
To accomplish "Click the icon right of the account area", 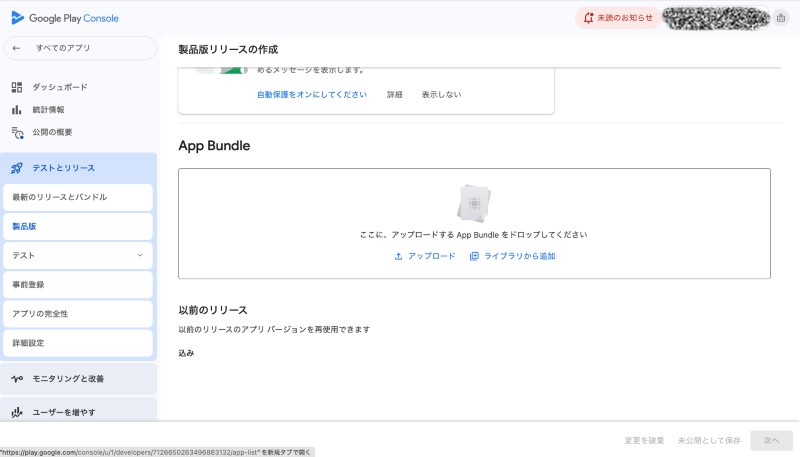I will click(x=781, y=18).
